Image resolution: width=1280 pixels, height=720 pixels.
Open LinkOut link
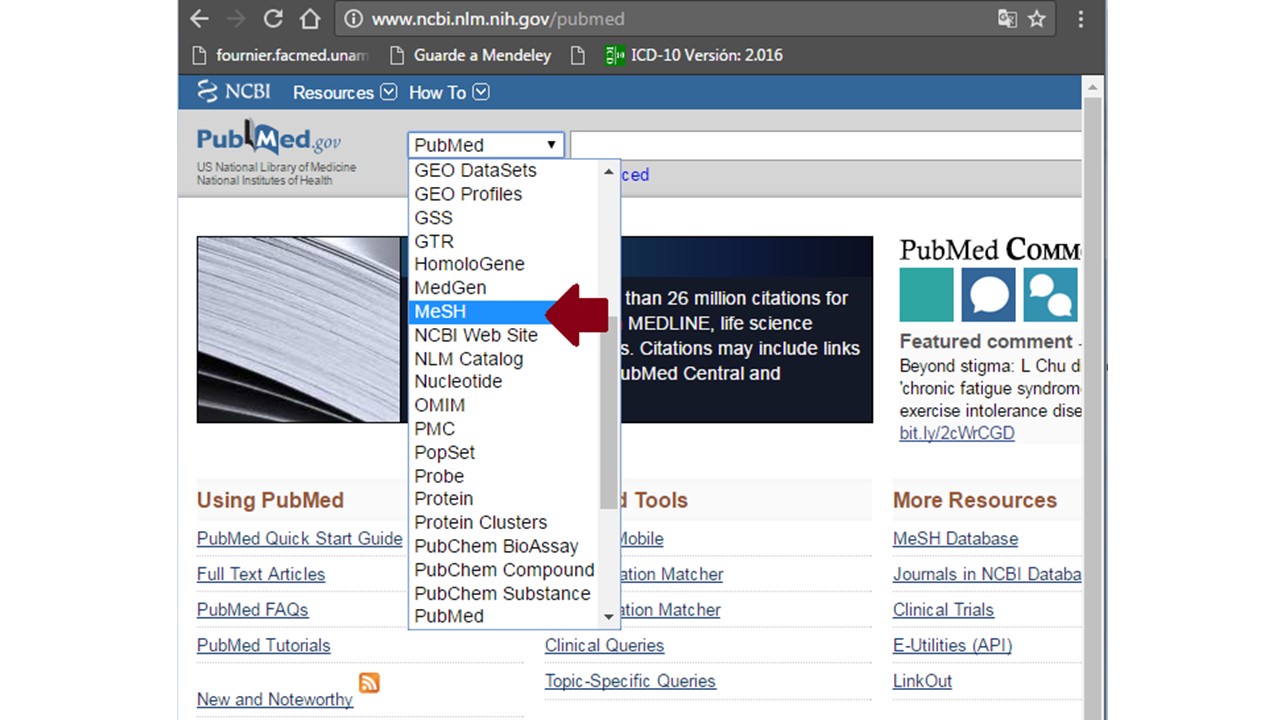(x=923, y=681)
